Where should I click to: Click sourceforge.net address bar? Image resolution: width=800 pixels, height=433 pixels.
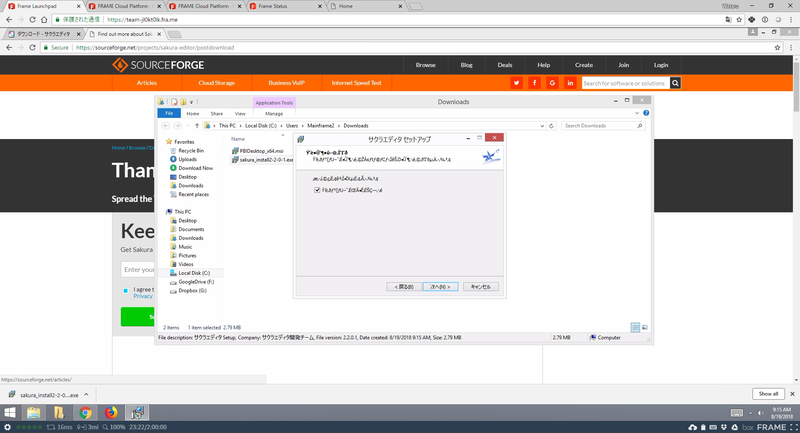click(x=406, y=47)
